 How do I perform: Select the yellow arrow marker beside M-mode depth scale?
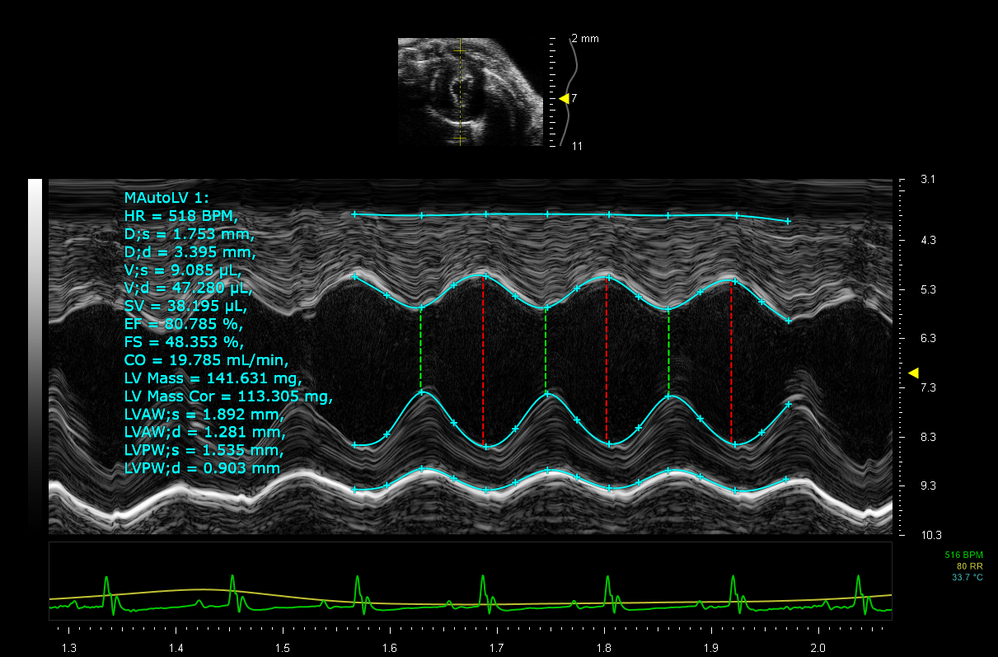tap(913, 373)
